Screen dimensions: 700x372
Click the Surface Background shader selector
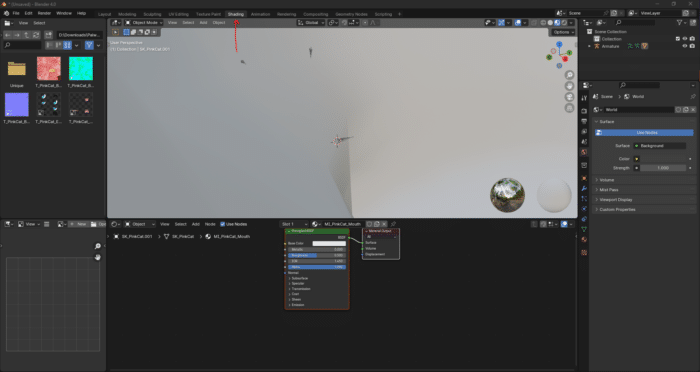[x=660, y=146]
